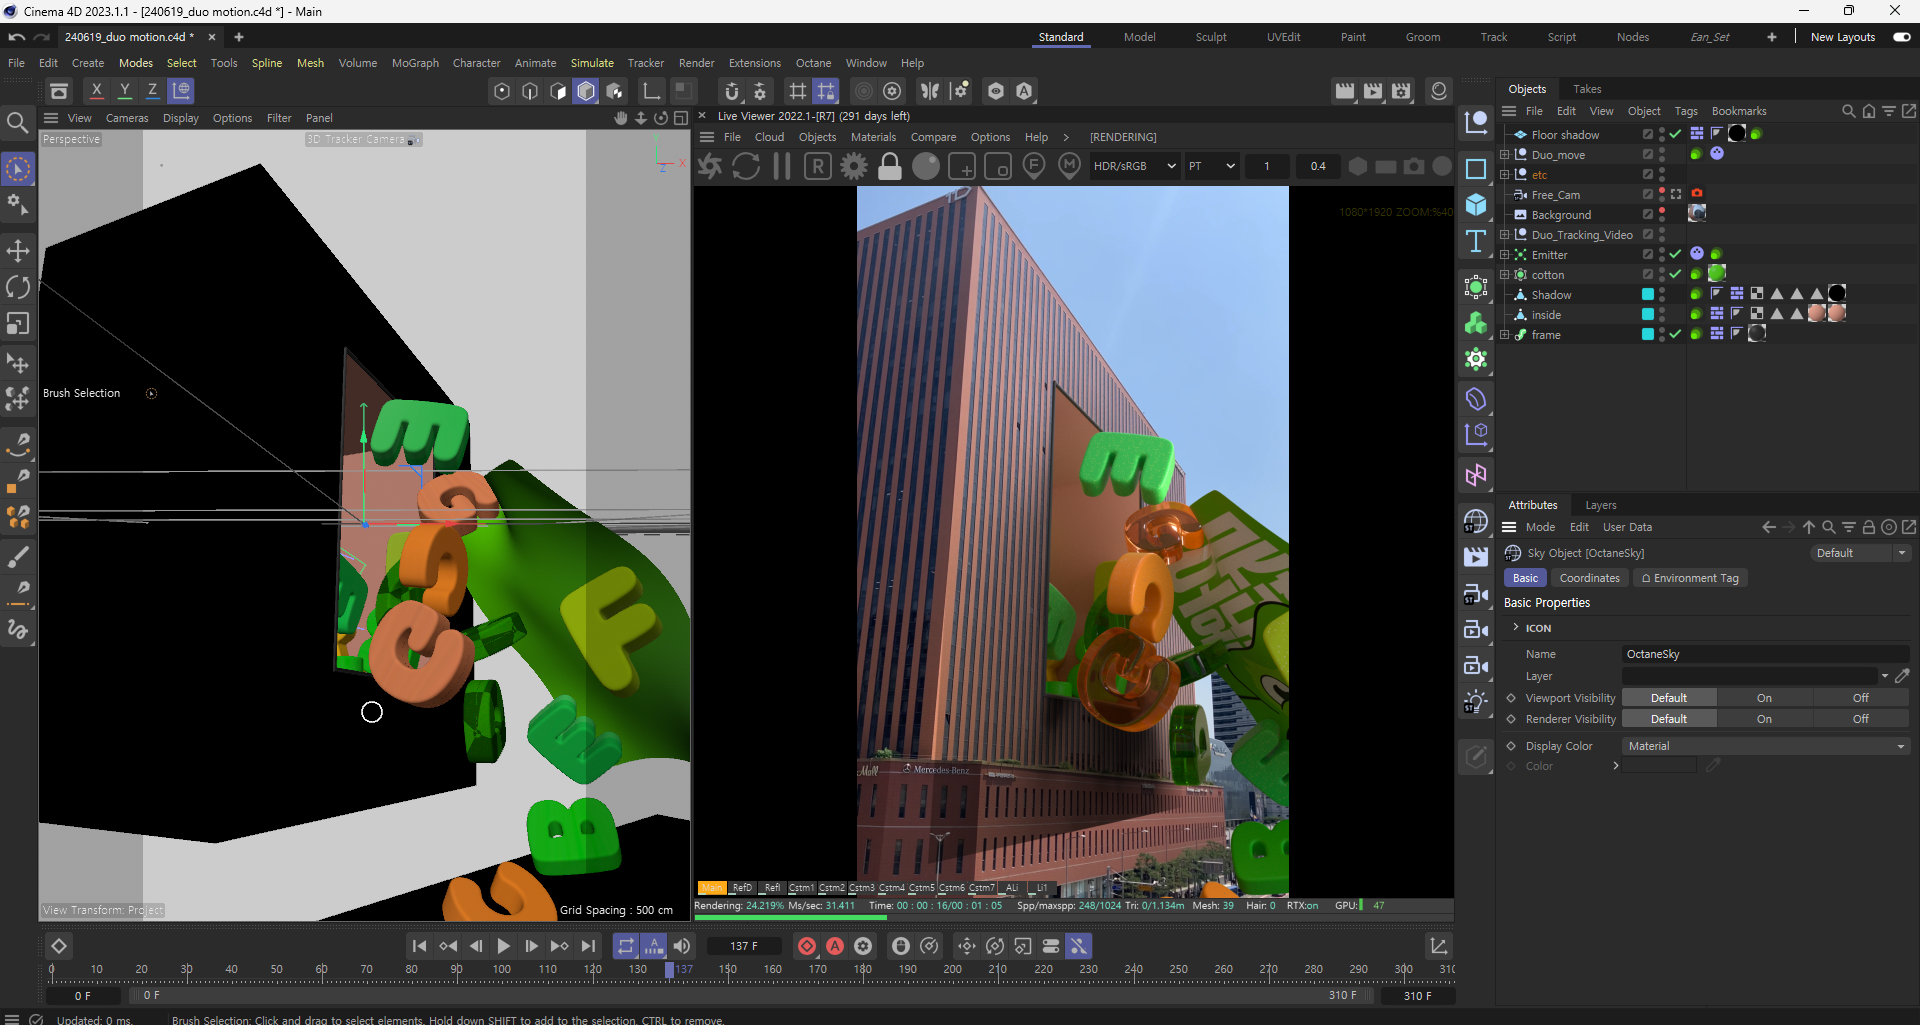
Task: Play the timeline animation forward
Action: [x=504, y=946]
